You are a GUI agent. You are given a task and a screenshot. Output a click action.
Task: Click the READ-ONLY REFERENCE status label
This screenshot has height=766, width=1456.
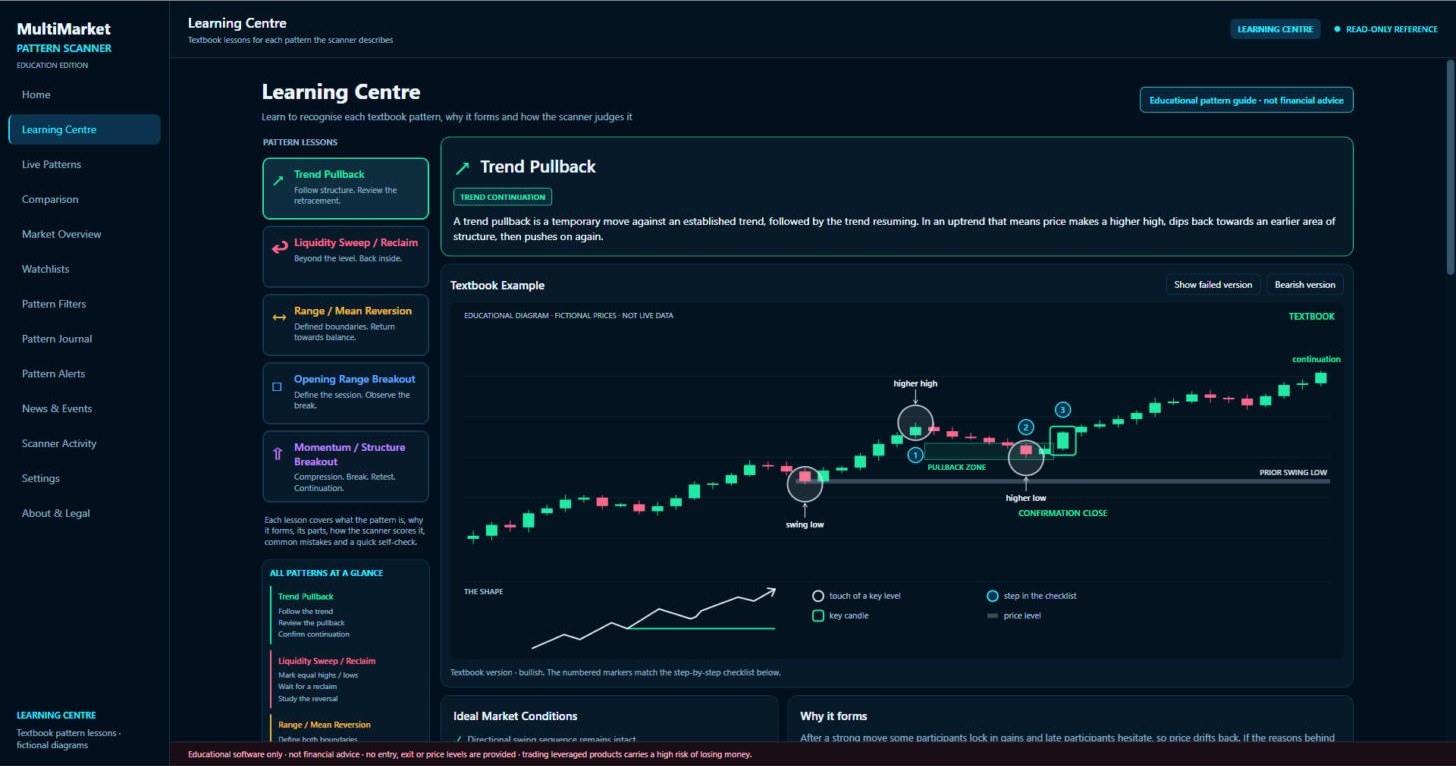pyautogui.click(x=1391, y=30)
